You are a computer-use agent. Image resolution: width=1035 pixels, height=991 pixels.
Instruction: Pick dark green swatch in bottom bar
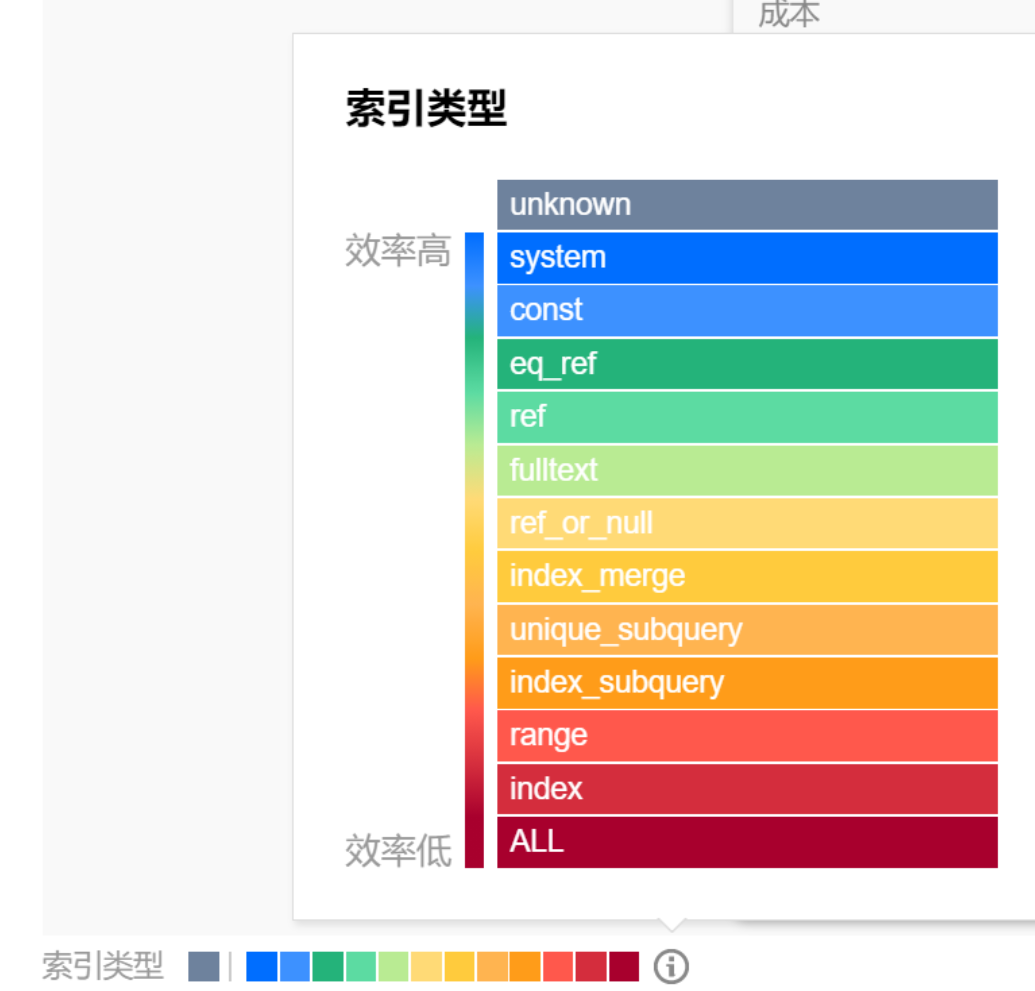pyautogui.click(x=327, y=967)
